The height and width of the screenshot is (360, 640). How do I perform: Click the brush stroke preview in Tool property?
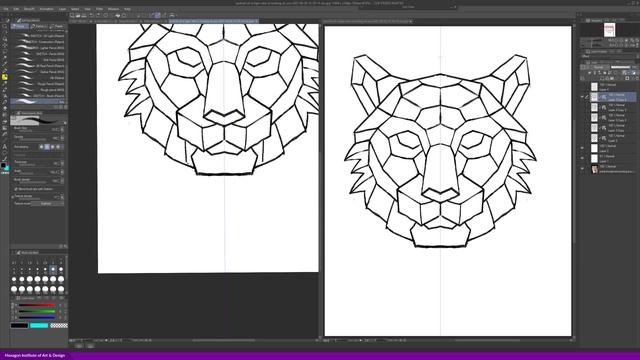pos(38,120)
